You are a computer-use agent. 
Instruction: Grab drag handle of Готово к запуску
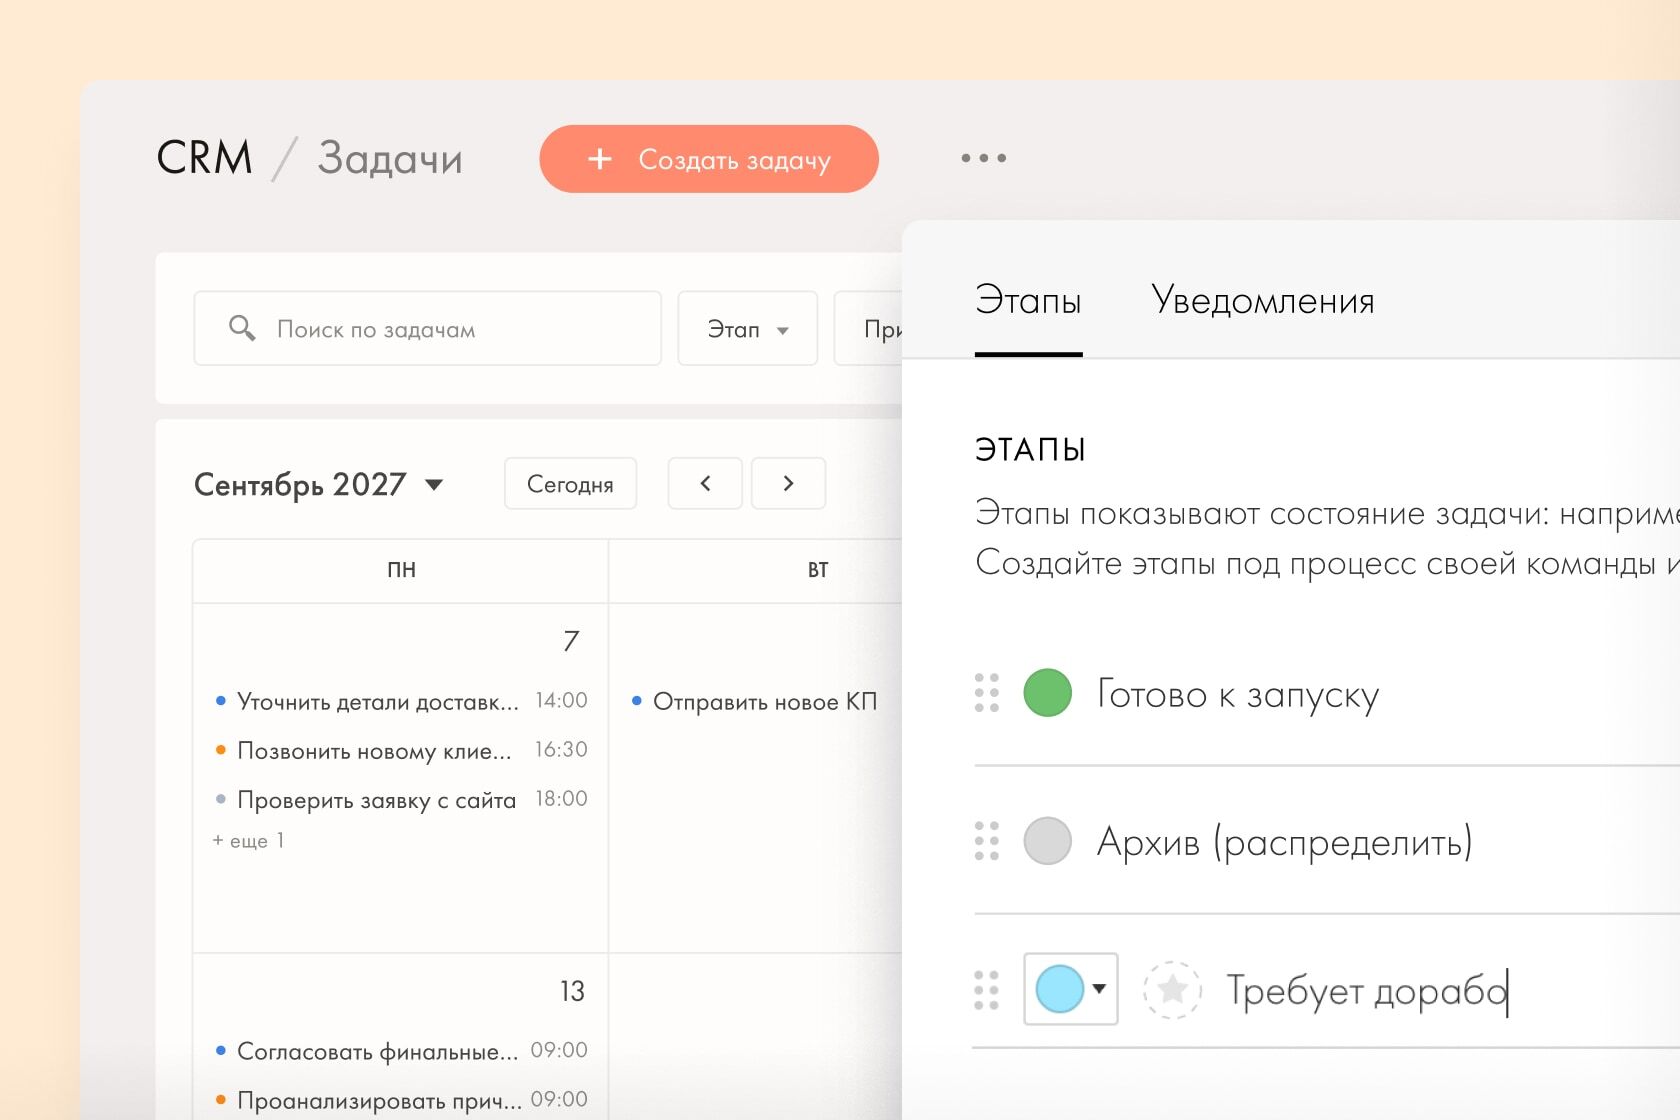986,693
